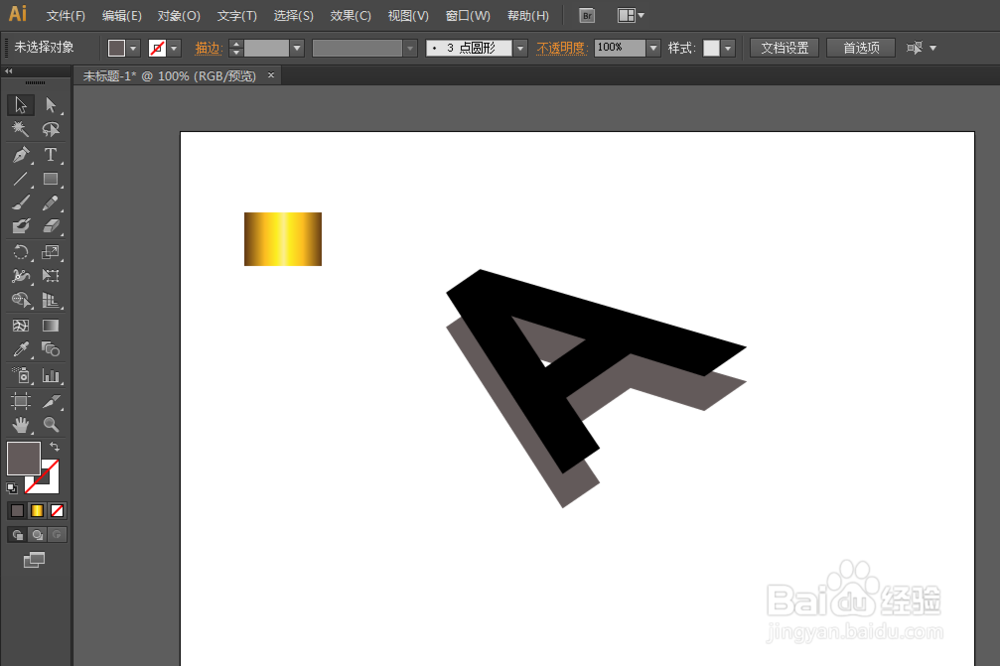Open variable width profile dropdown

(x=410, y=48)
